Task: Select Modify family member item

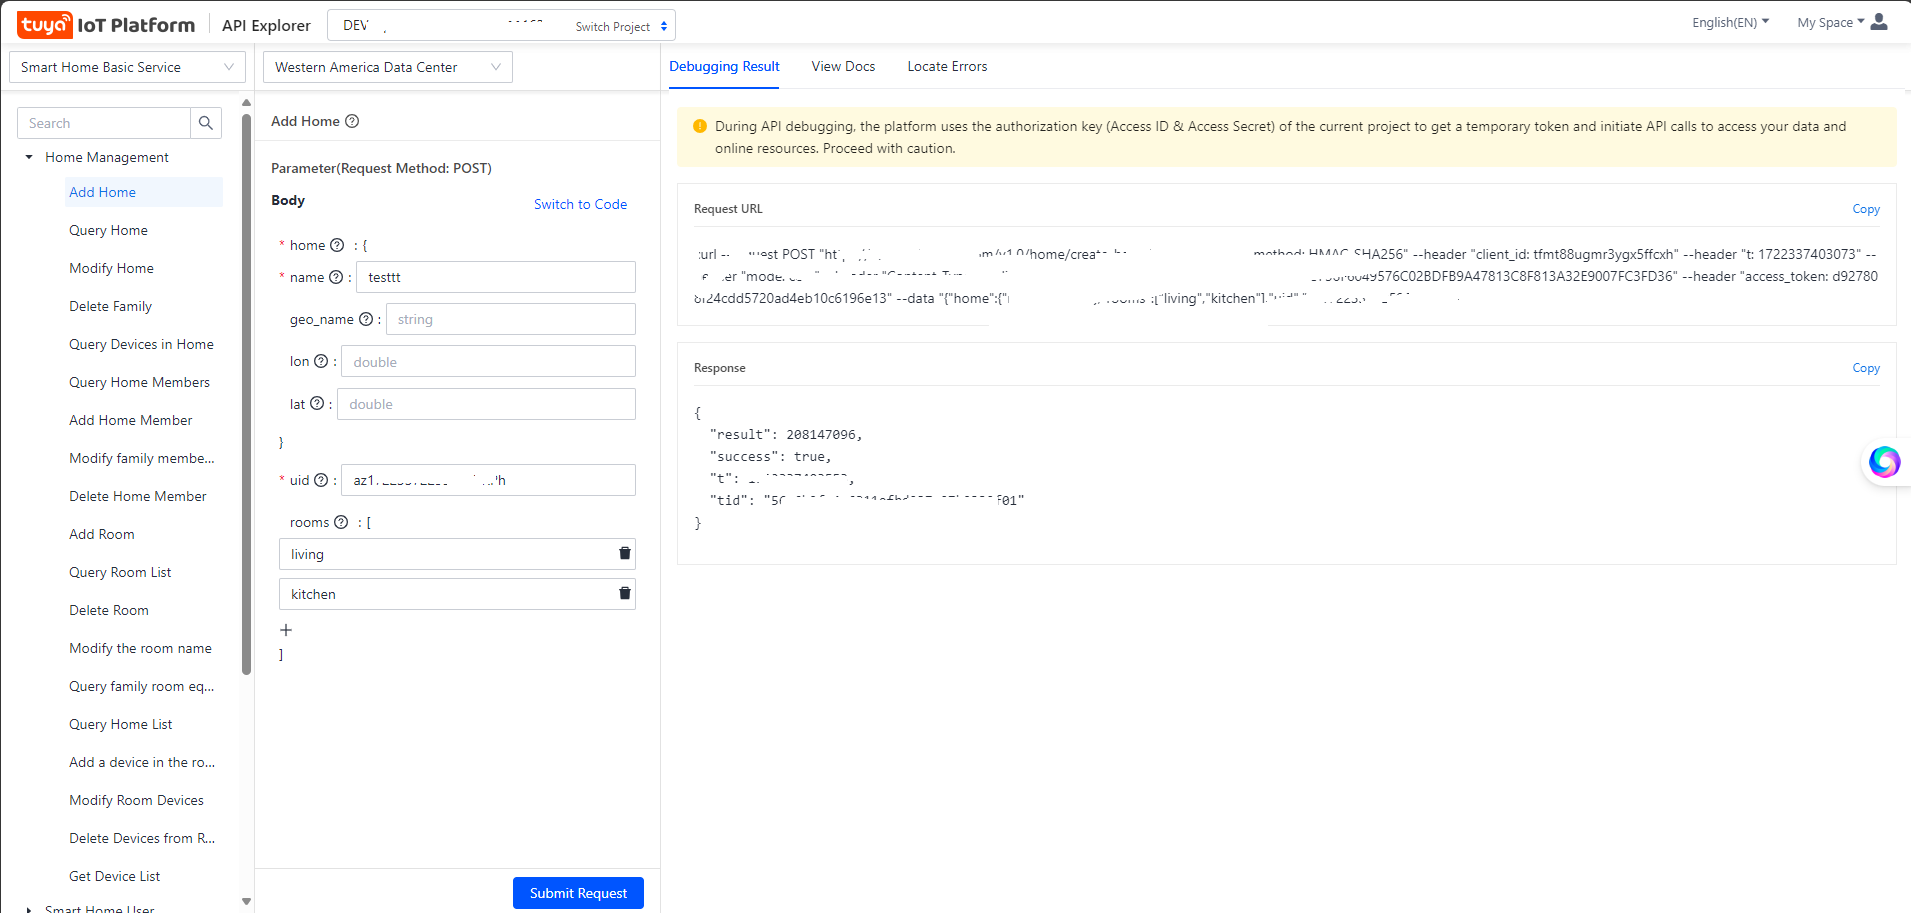Action: pyautogui.click(x=142, y=458)
